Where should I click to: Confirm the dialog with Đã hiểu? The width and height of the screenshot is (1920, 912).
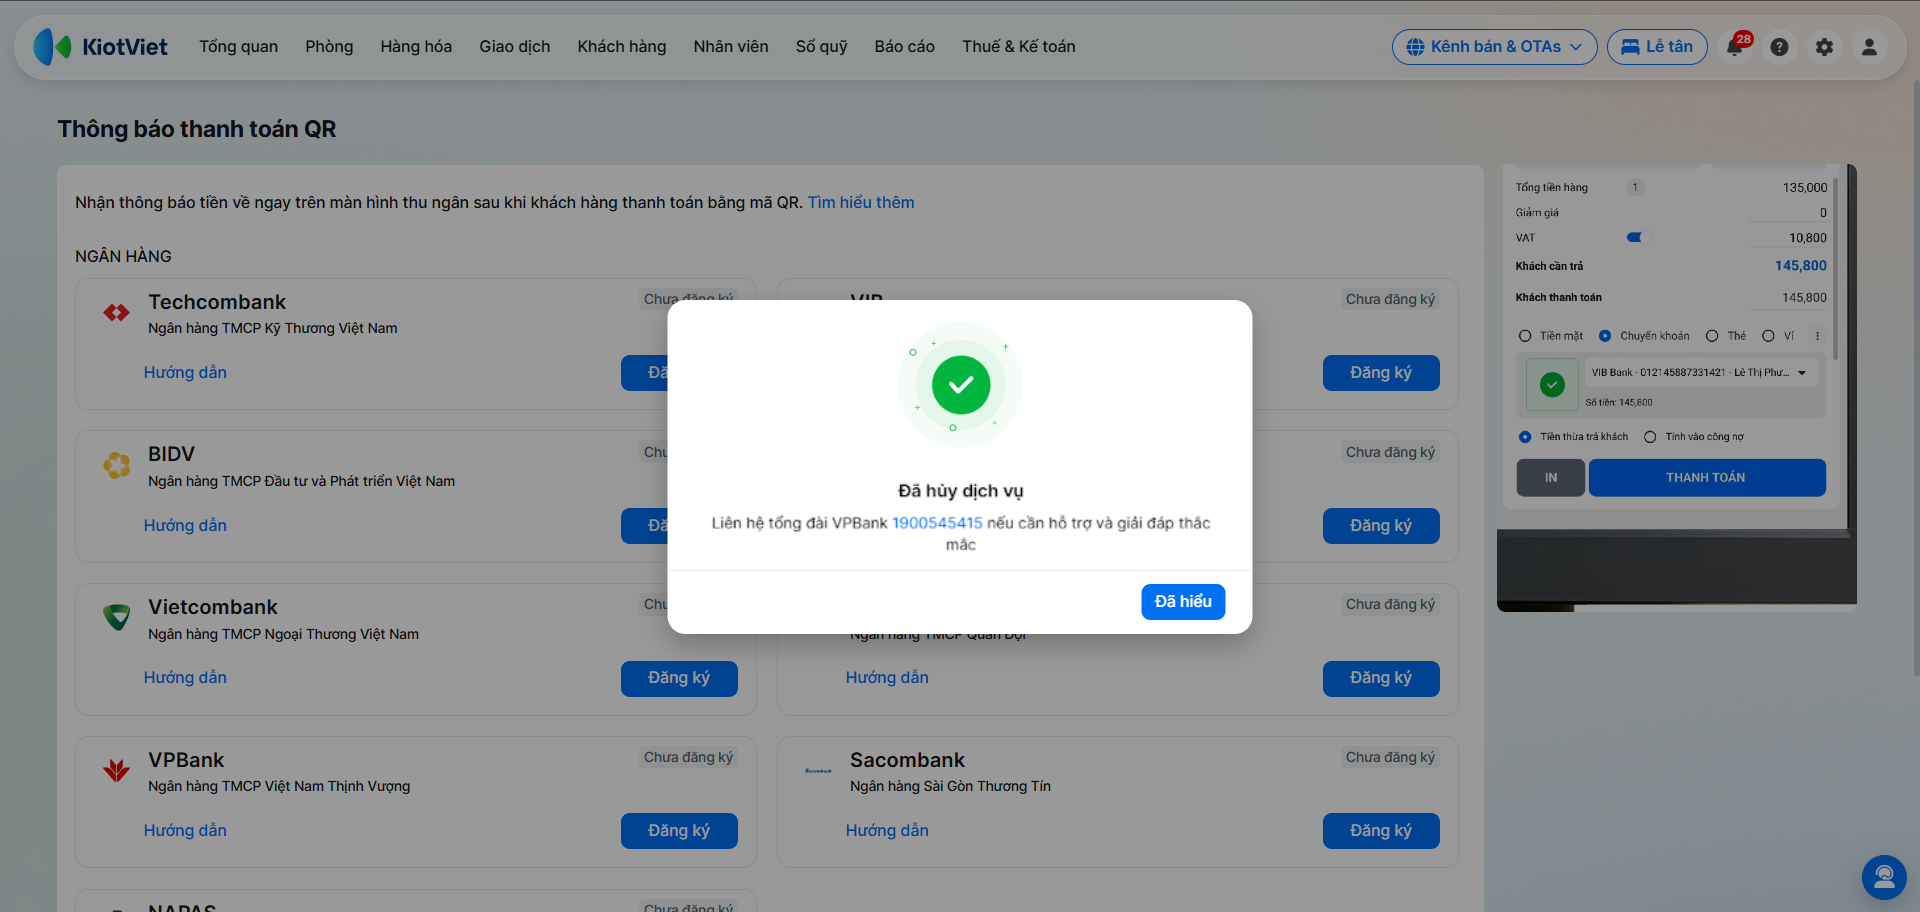pyautogui.click(x=1183, y=602)
